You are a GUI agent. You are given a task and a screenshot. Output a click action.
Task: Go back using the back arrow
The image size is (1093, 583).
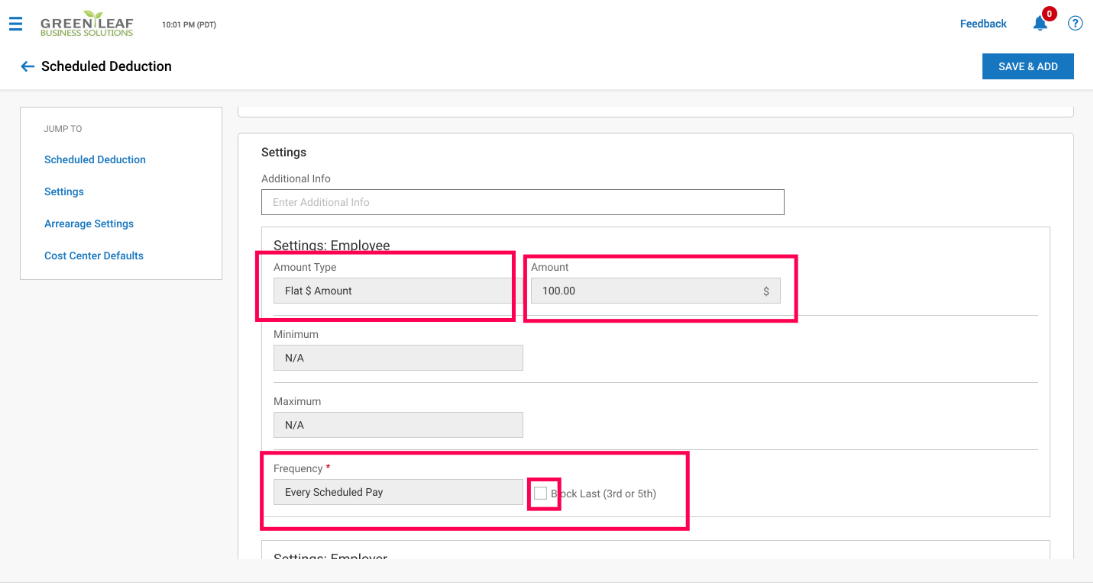[x=27, y=67]
